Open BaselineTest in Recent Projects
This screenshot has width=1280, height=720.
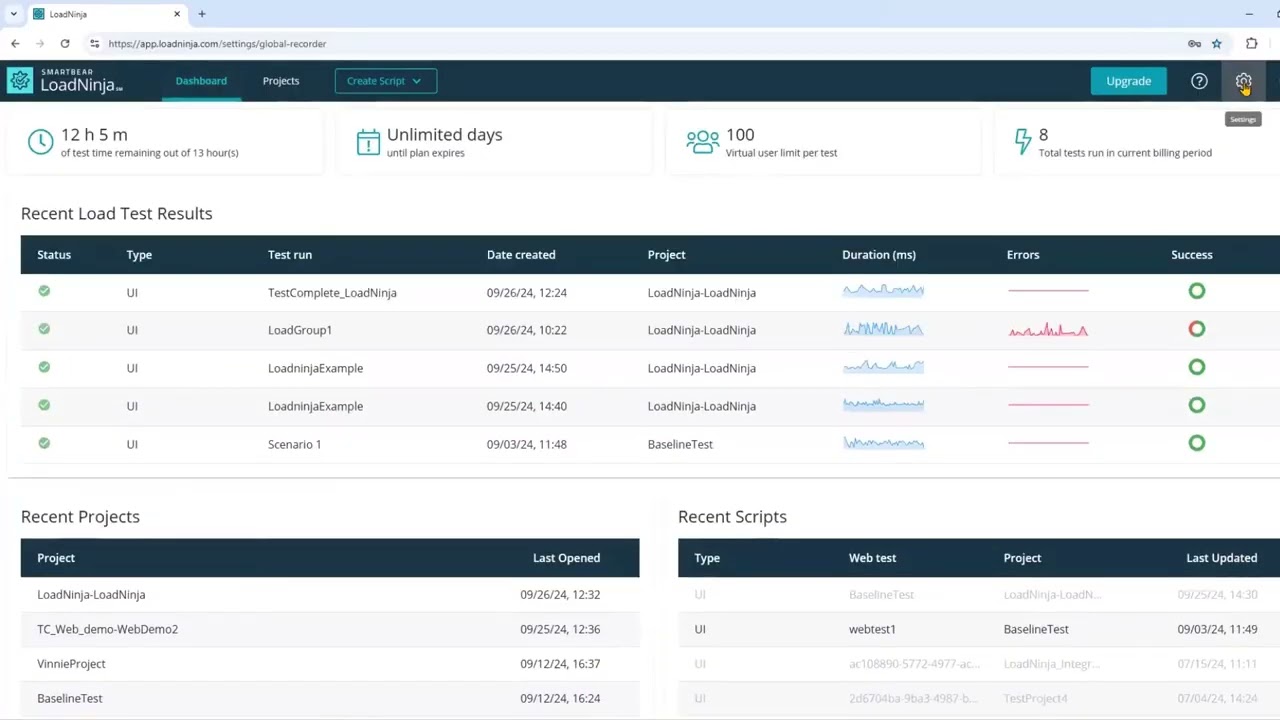[70, 698]
